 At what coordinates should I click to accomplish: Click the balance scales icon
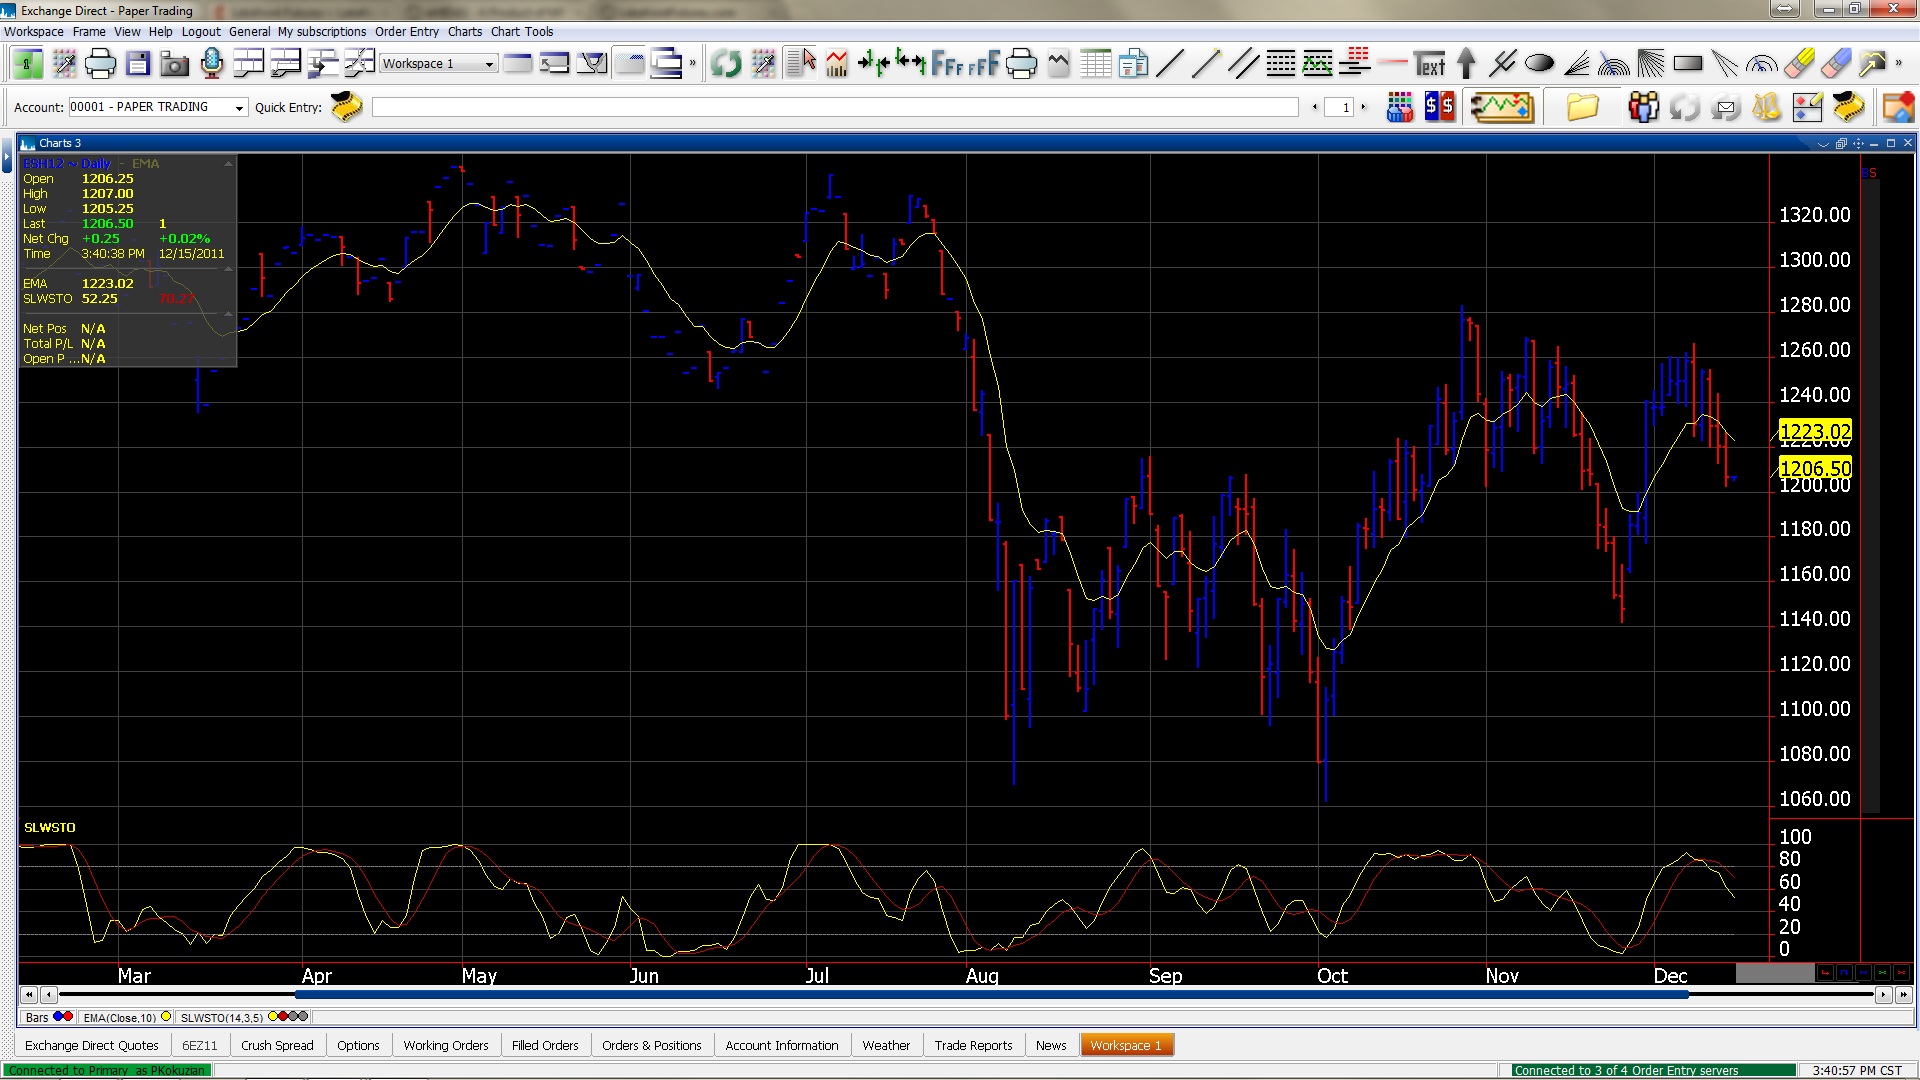[x=1767, y=107]
